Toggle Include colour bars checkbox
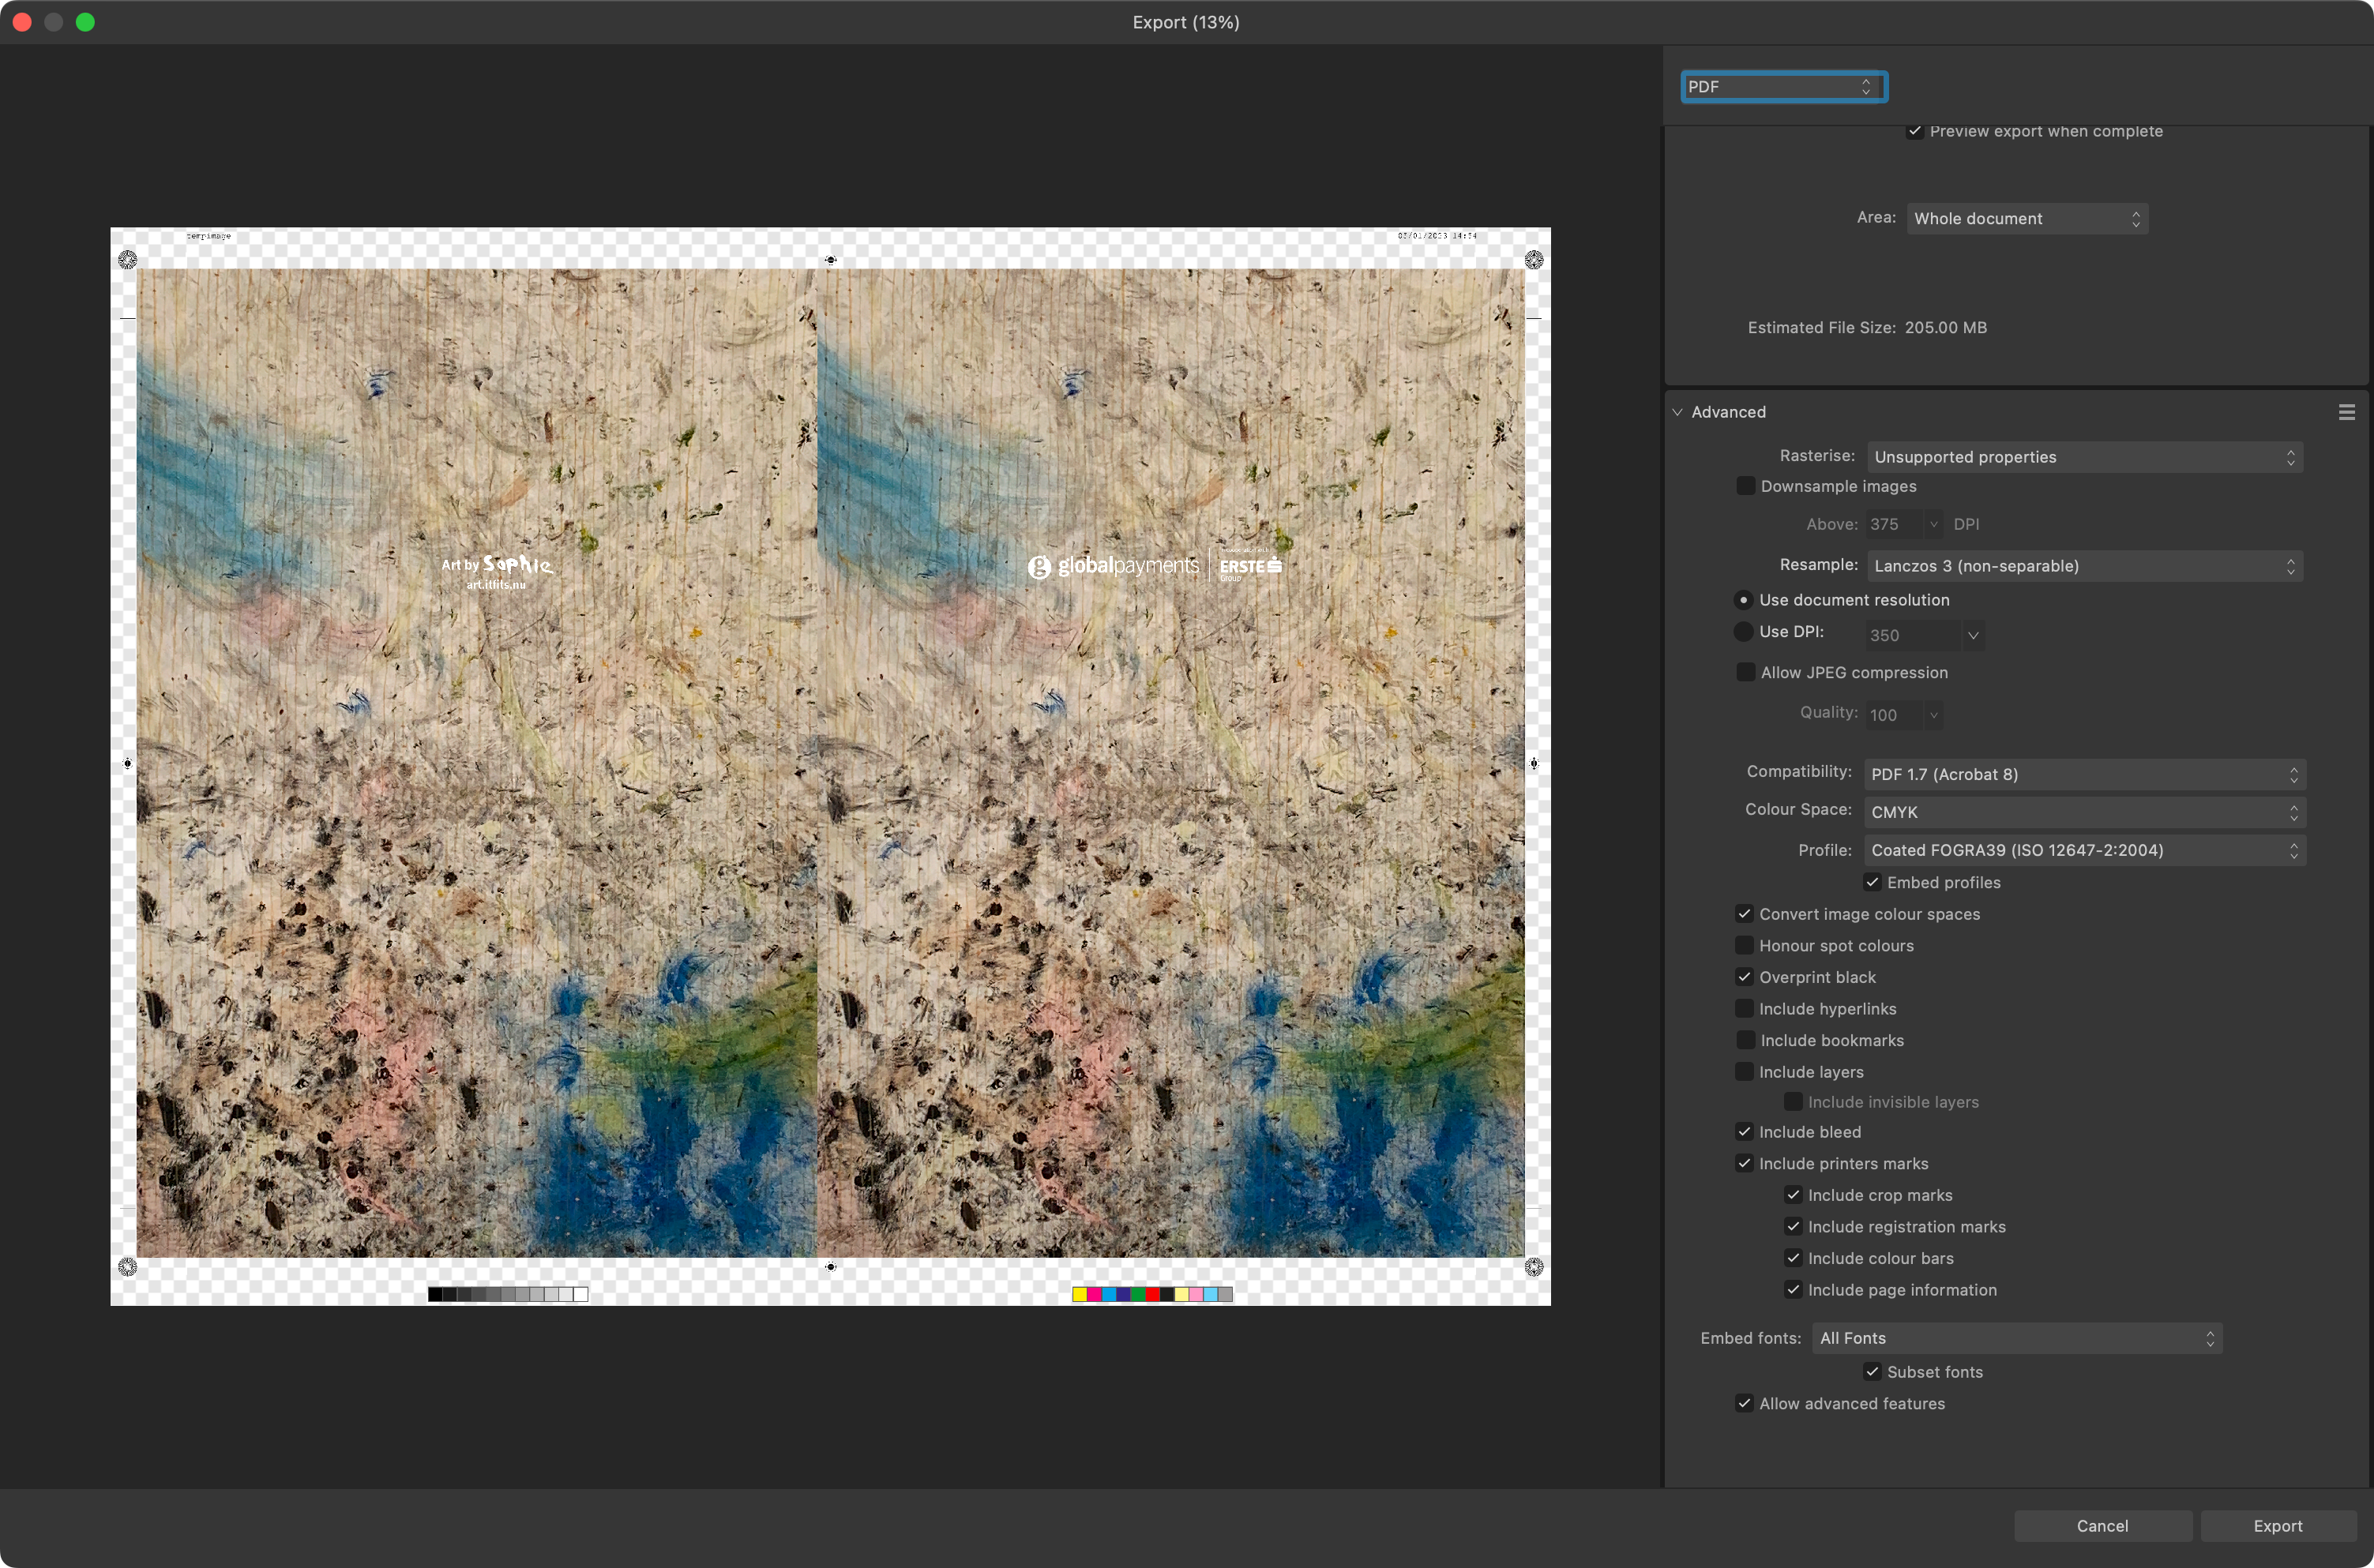The height and width of the screenshot is (1568, 2374). click(1792, 1258)
